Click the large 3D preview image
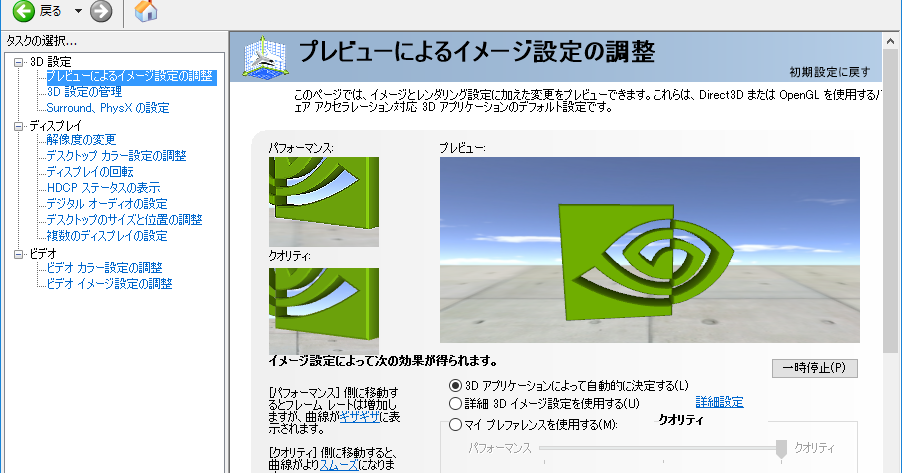Viewport: 902px width, 473px height. click(650, 250)
